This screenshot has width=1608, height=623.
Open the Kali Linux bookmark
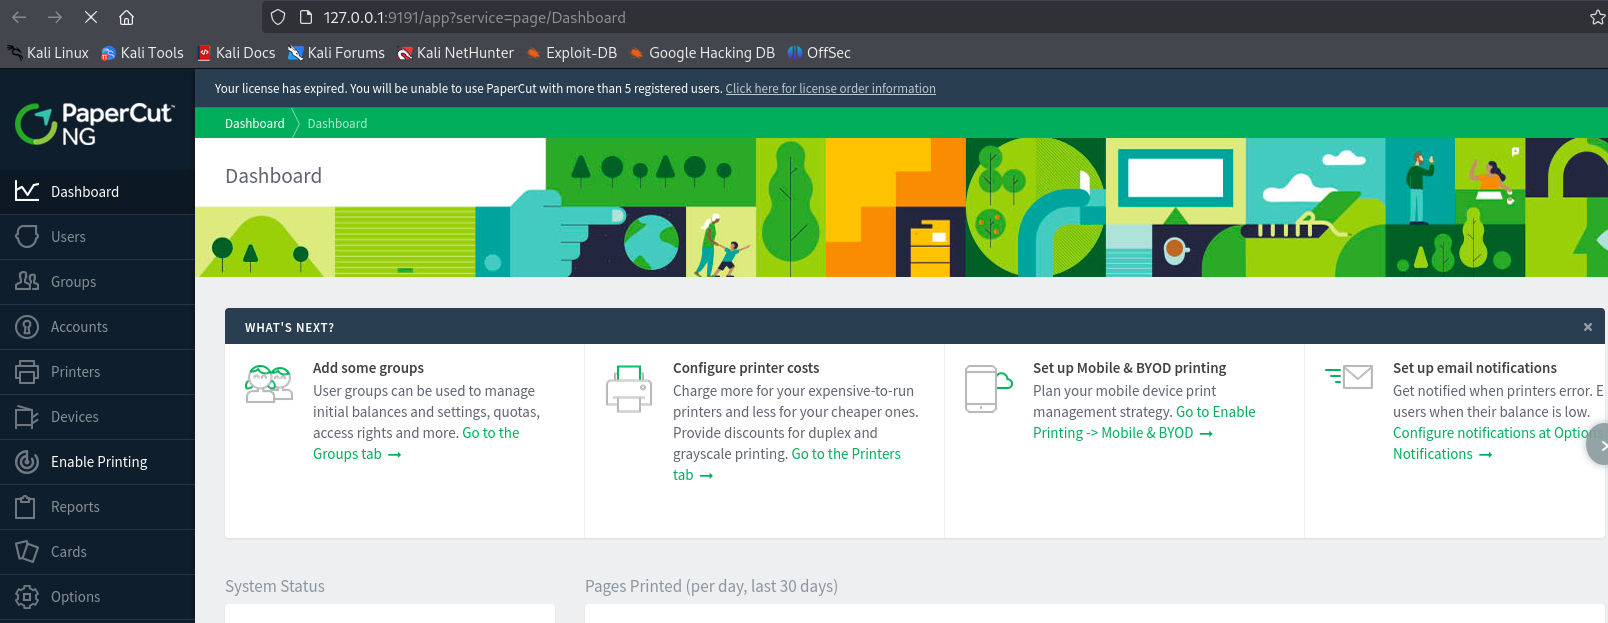[x=48, y=53]
